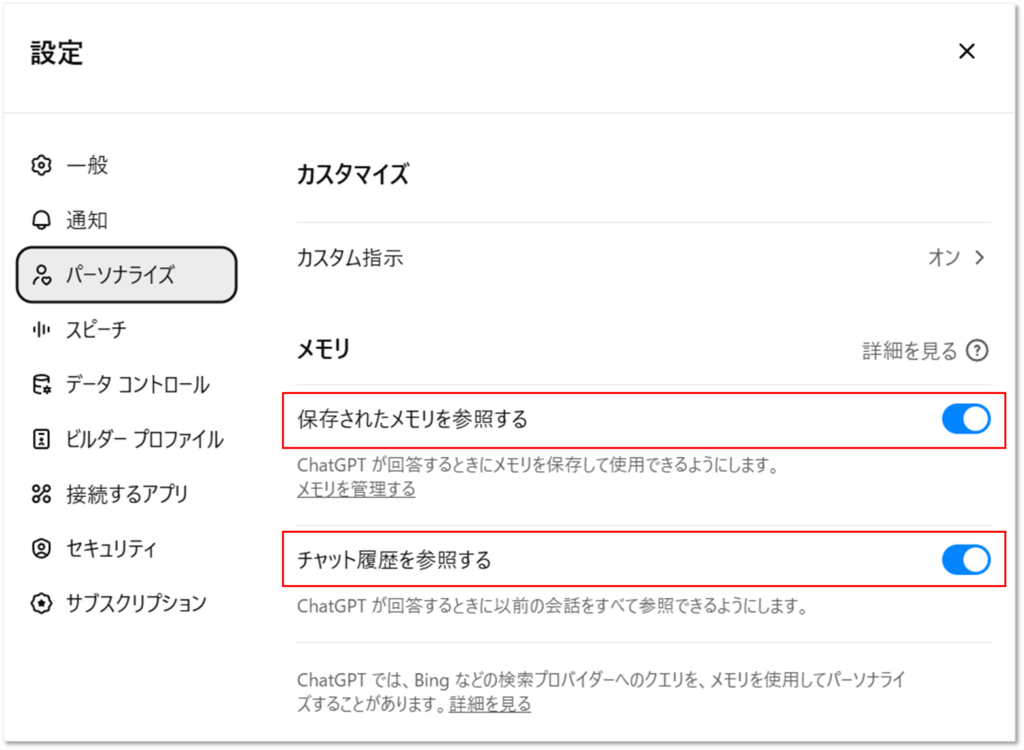The image size is (1024, 750).
Task: Click the 接続するアプリ grid icon
Action: pyautogui.click(x=41, y=494)
